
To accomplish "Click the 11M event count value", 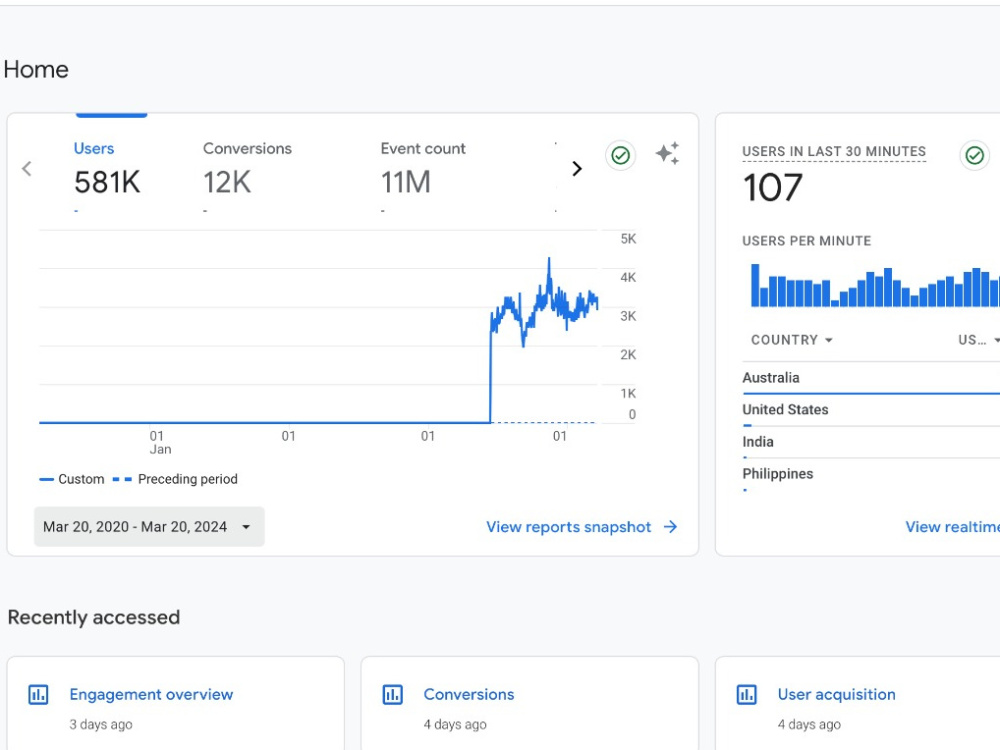I will click(406, 182).
